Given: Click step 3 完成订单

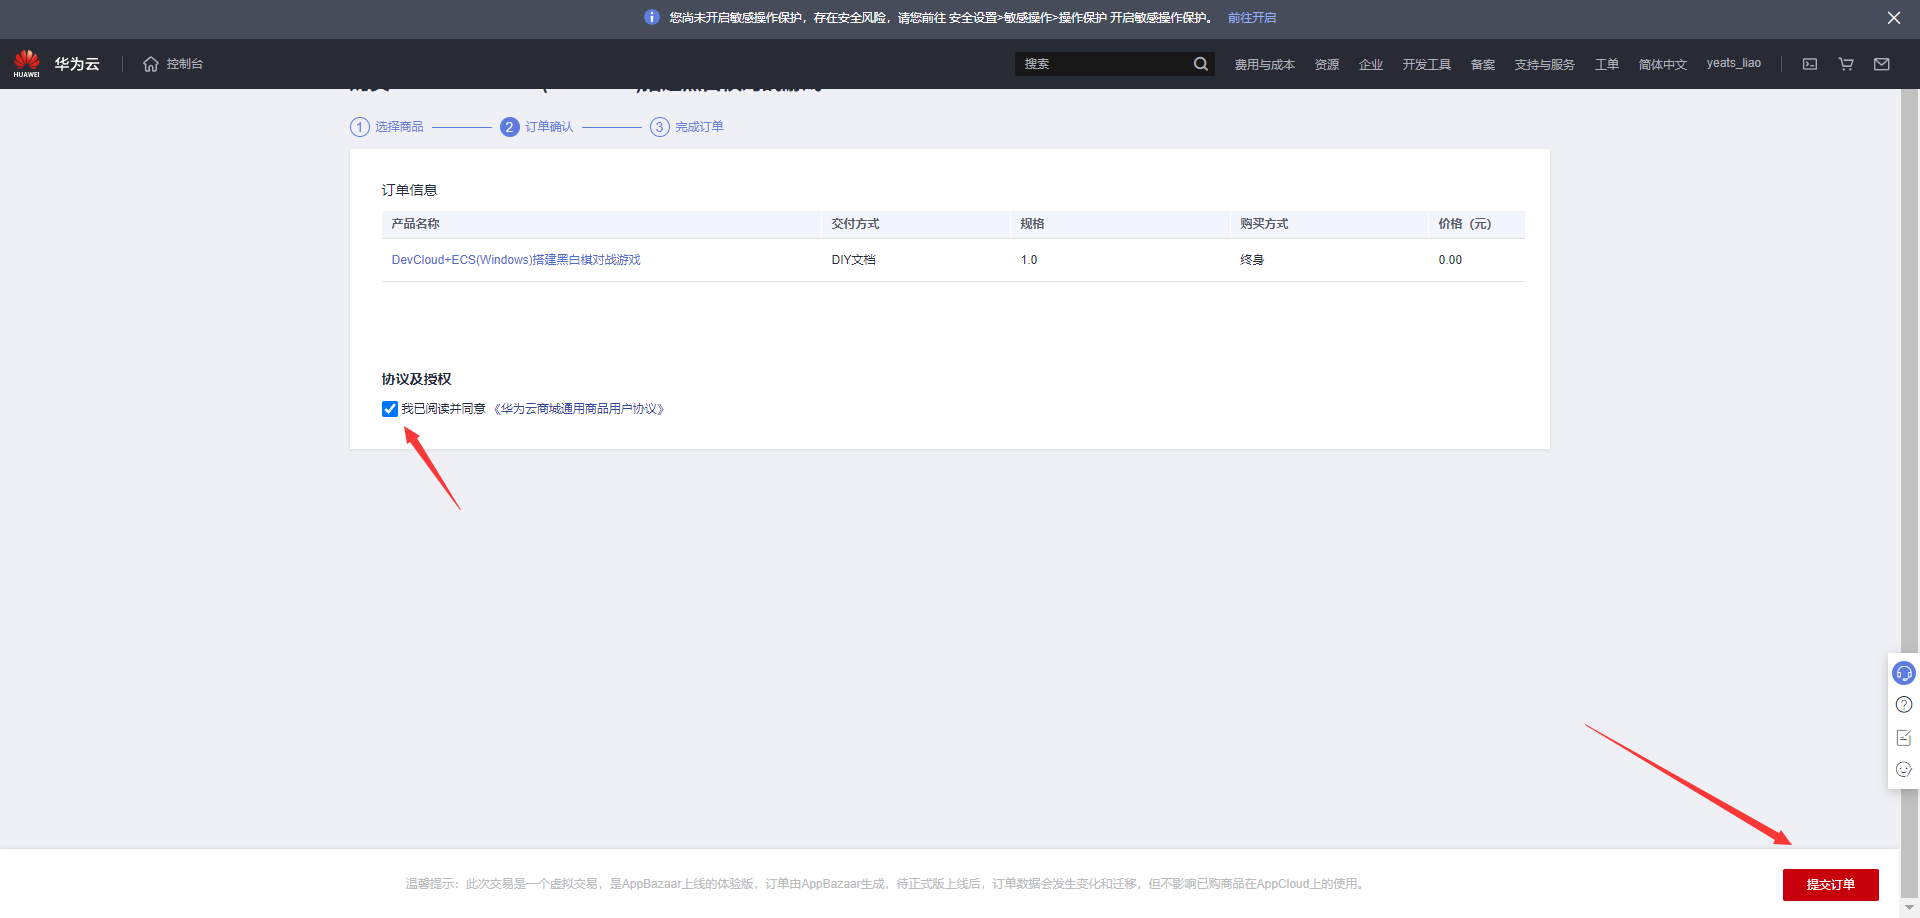Looking at the screenshot, I should [x=687, y=127].
